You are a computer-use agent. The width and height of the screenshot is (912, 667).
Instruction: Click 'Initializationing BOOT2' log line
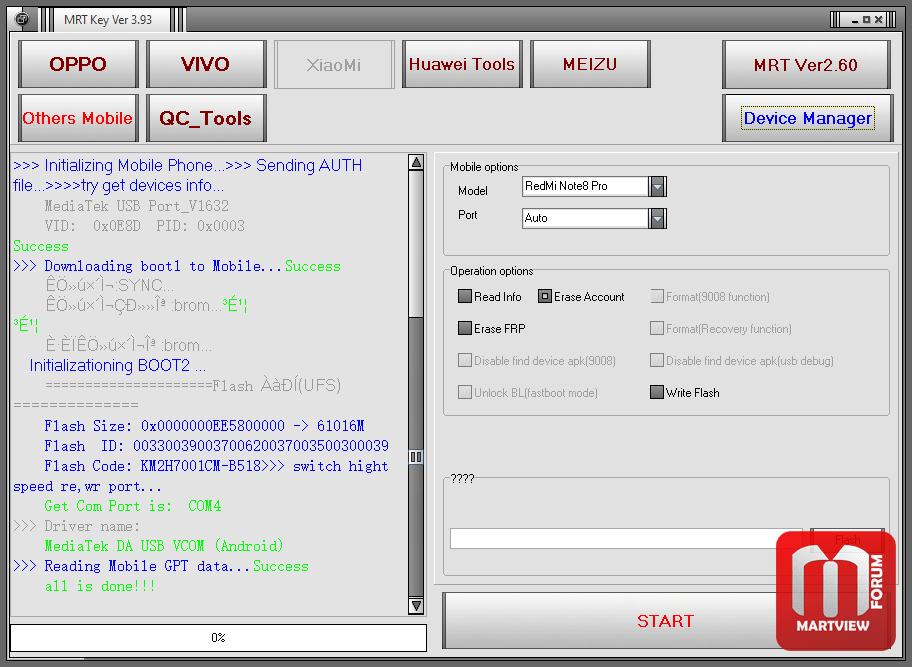click(x=117, y=365)
